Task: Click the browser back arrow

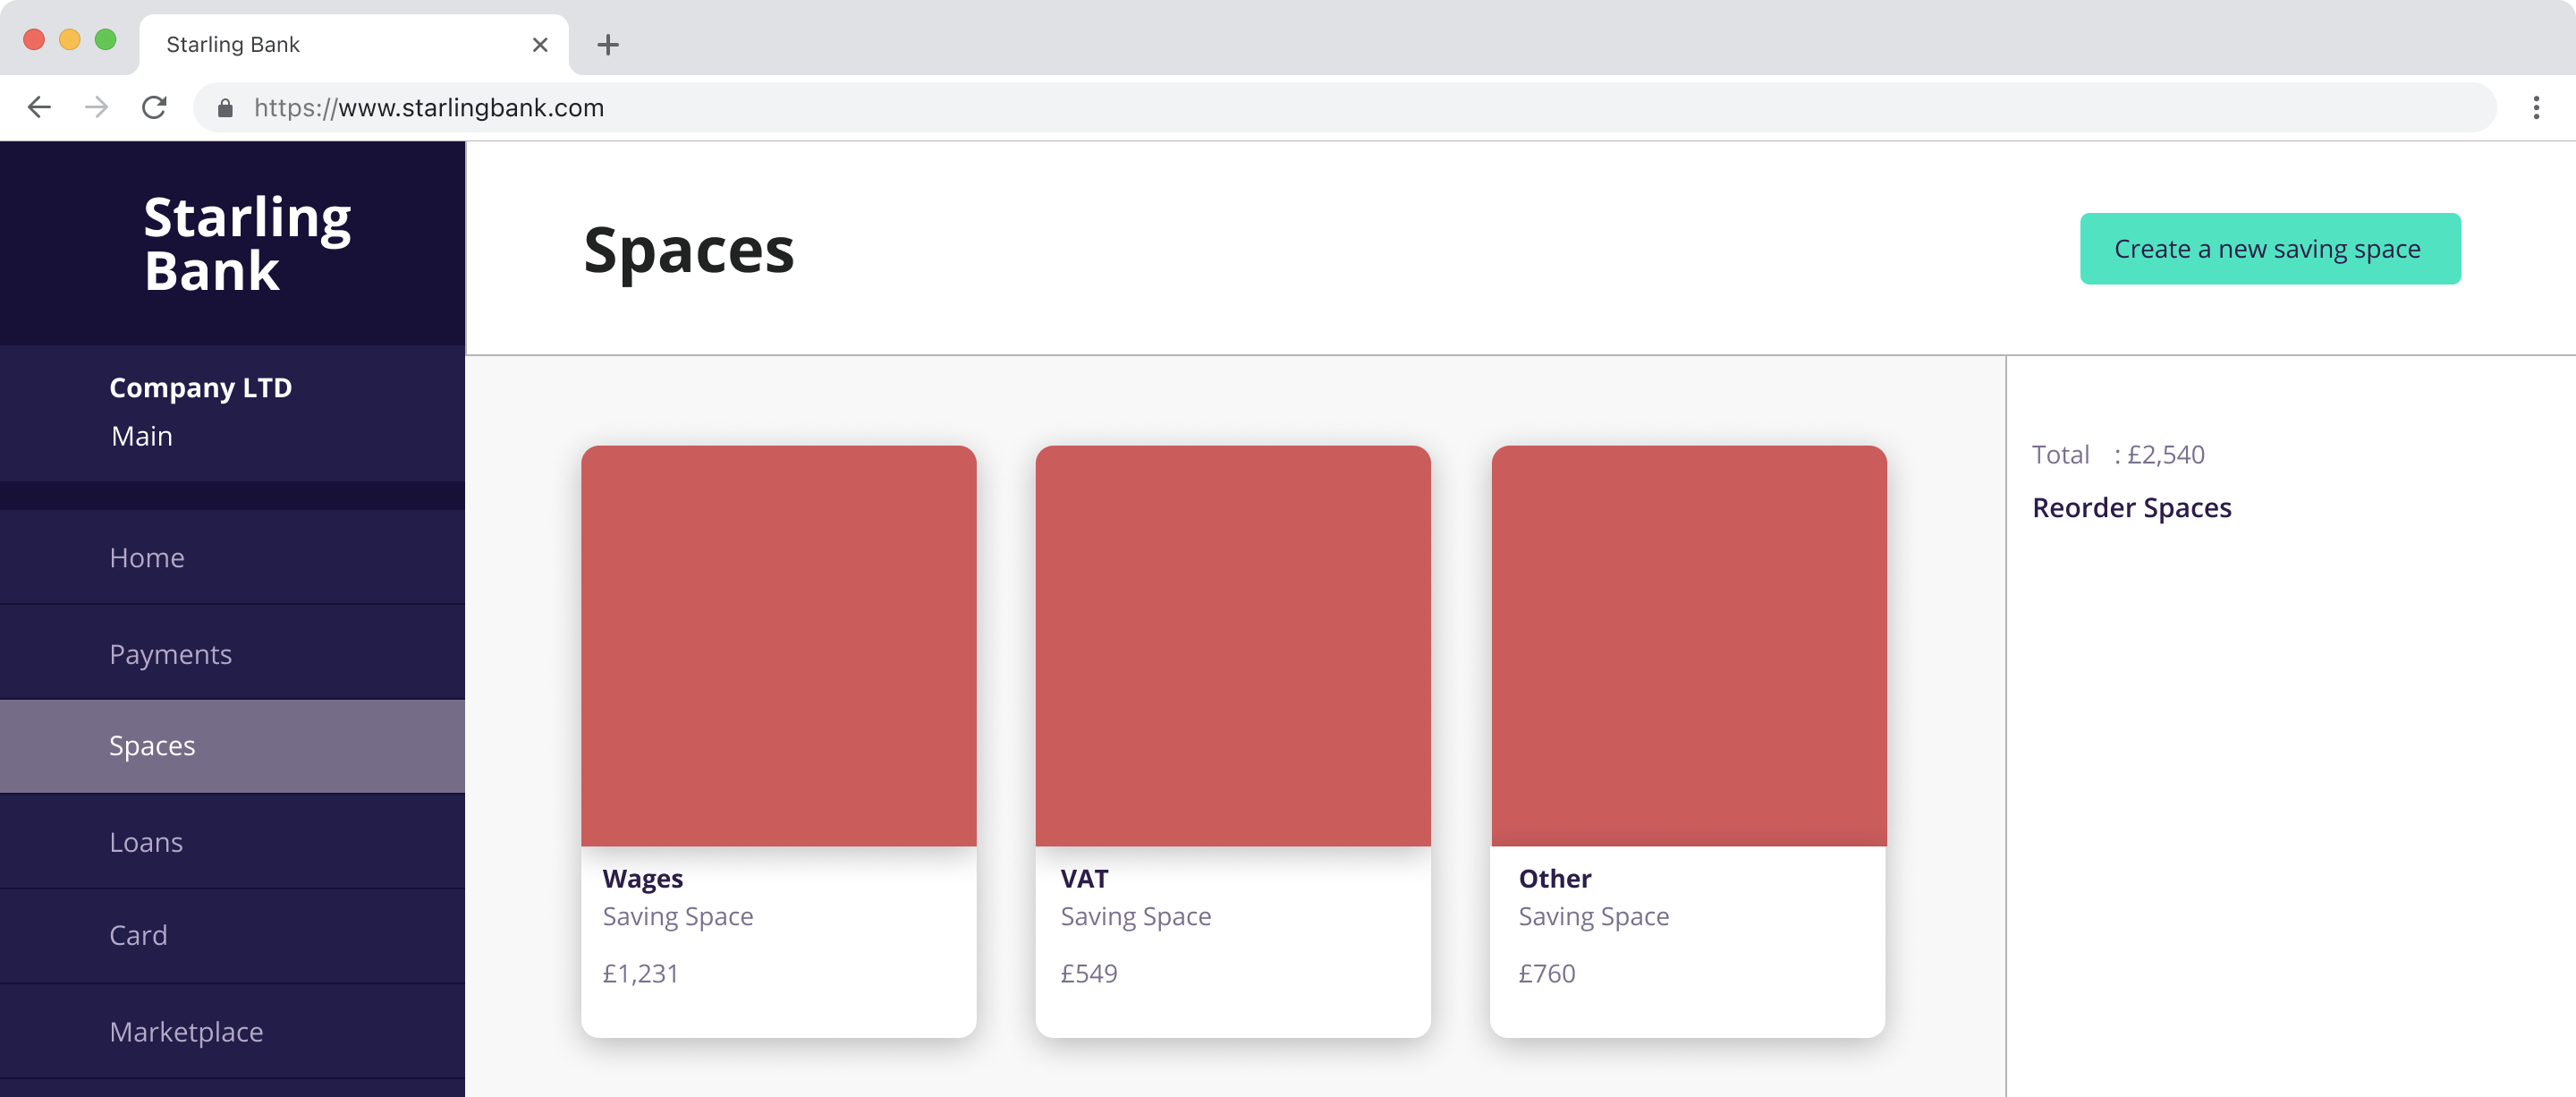Action: (x=39, y=107)
